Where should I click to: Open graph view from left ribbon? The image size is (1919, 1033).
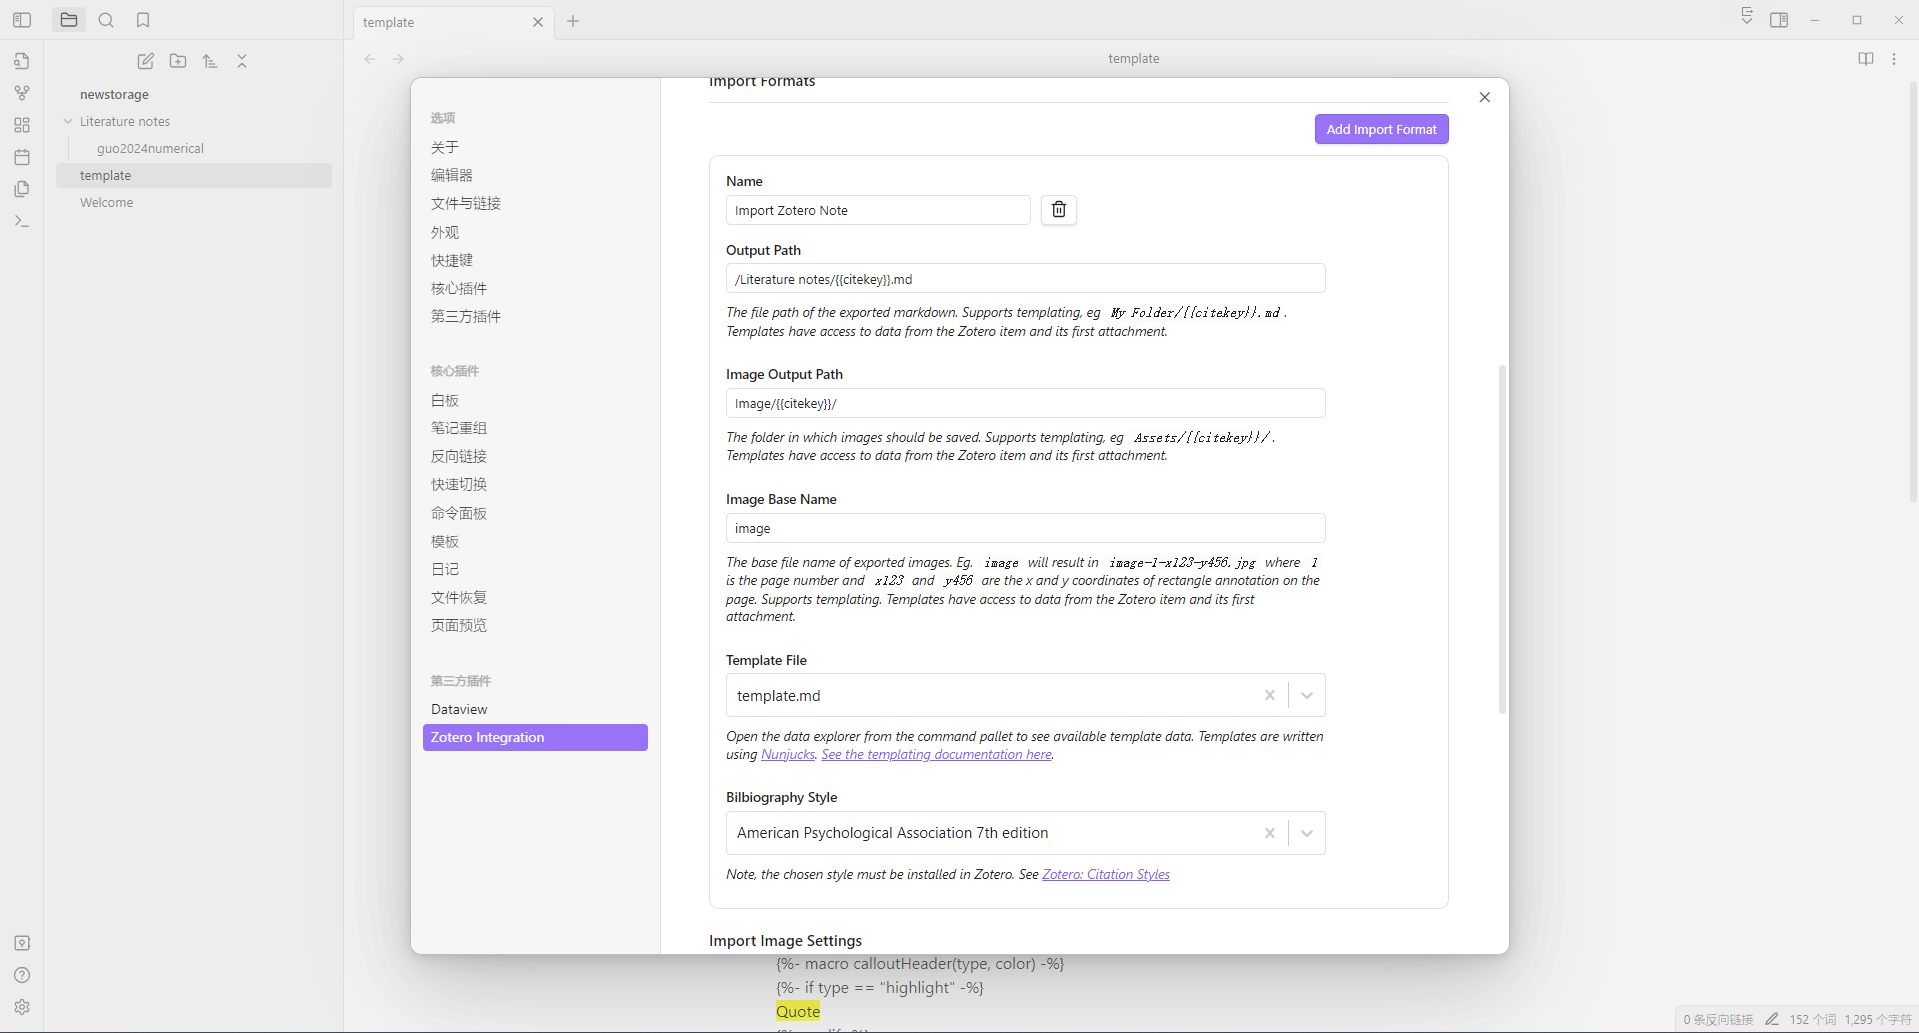(x=22, y=93)
